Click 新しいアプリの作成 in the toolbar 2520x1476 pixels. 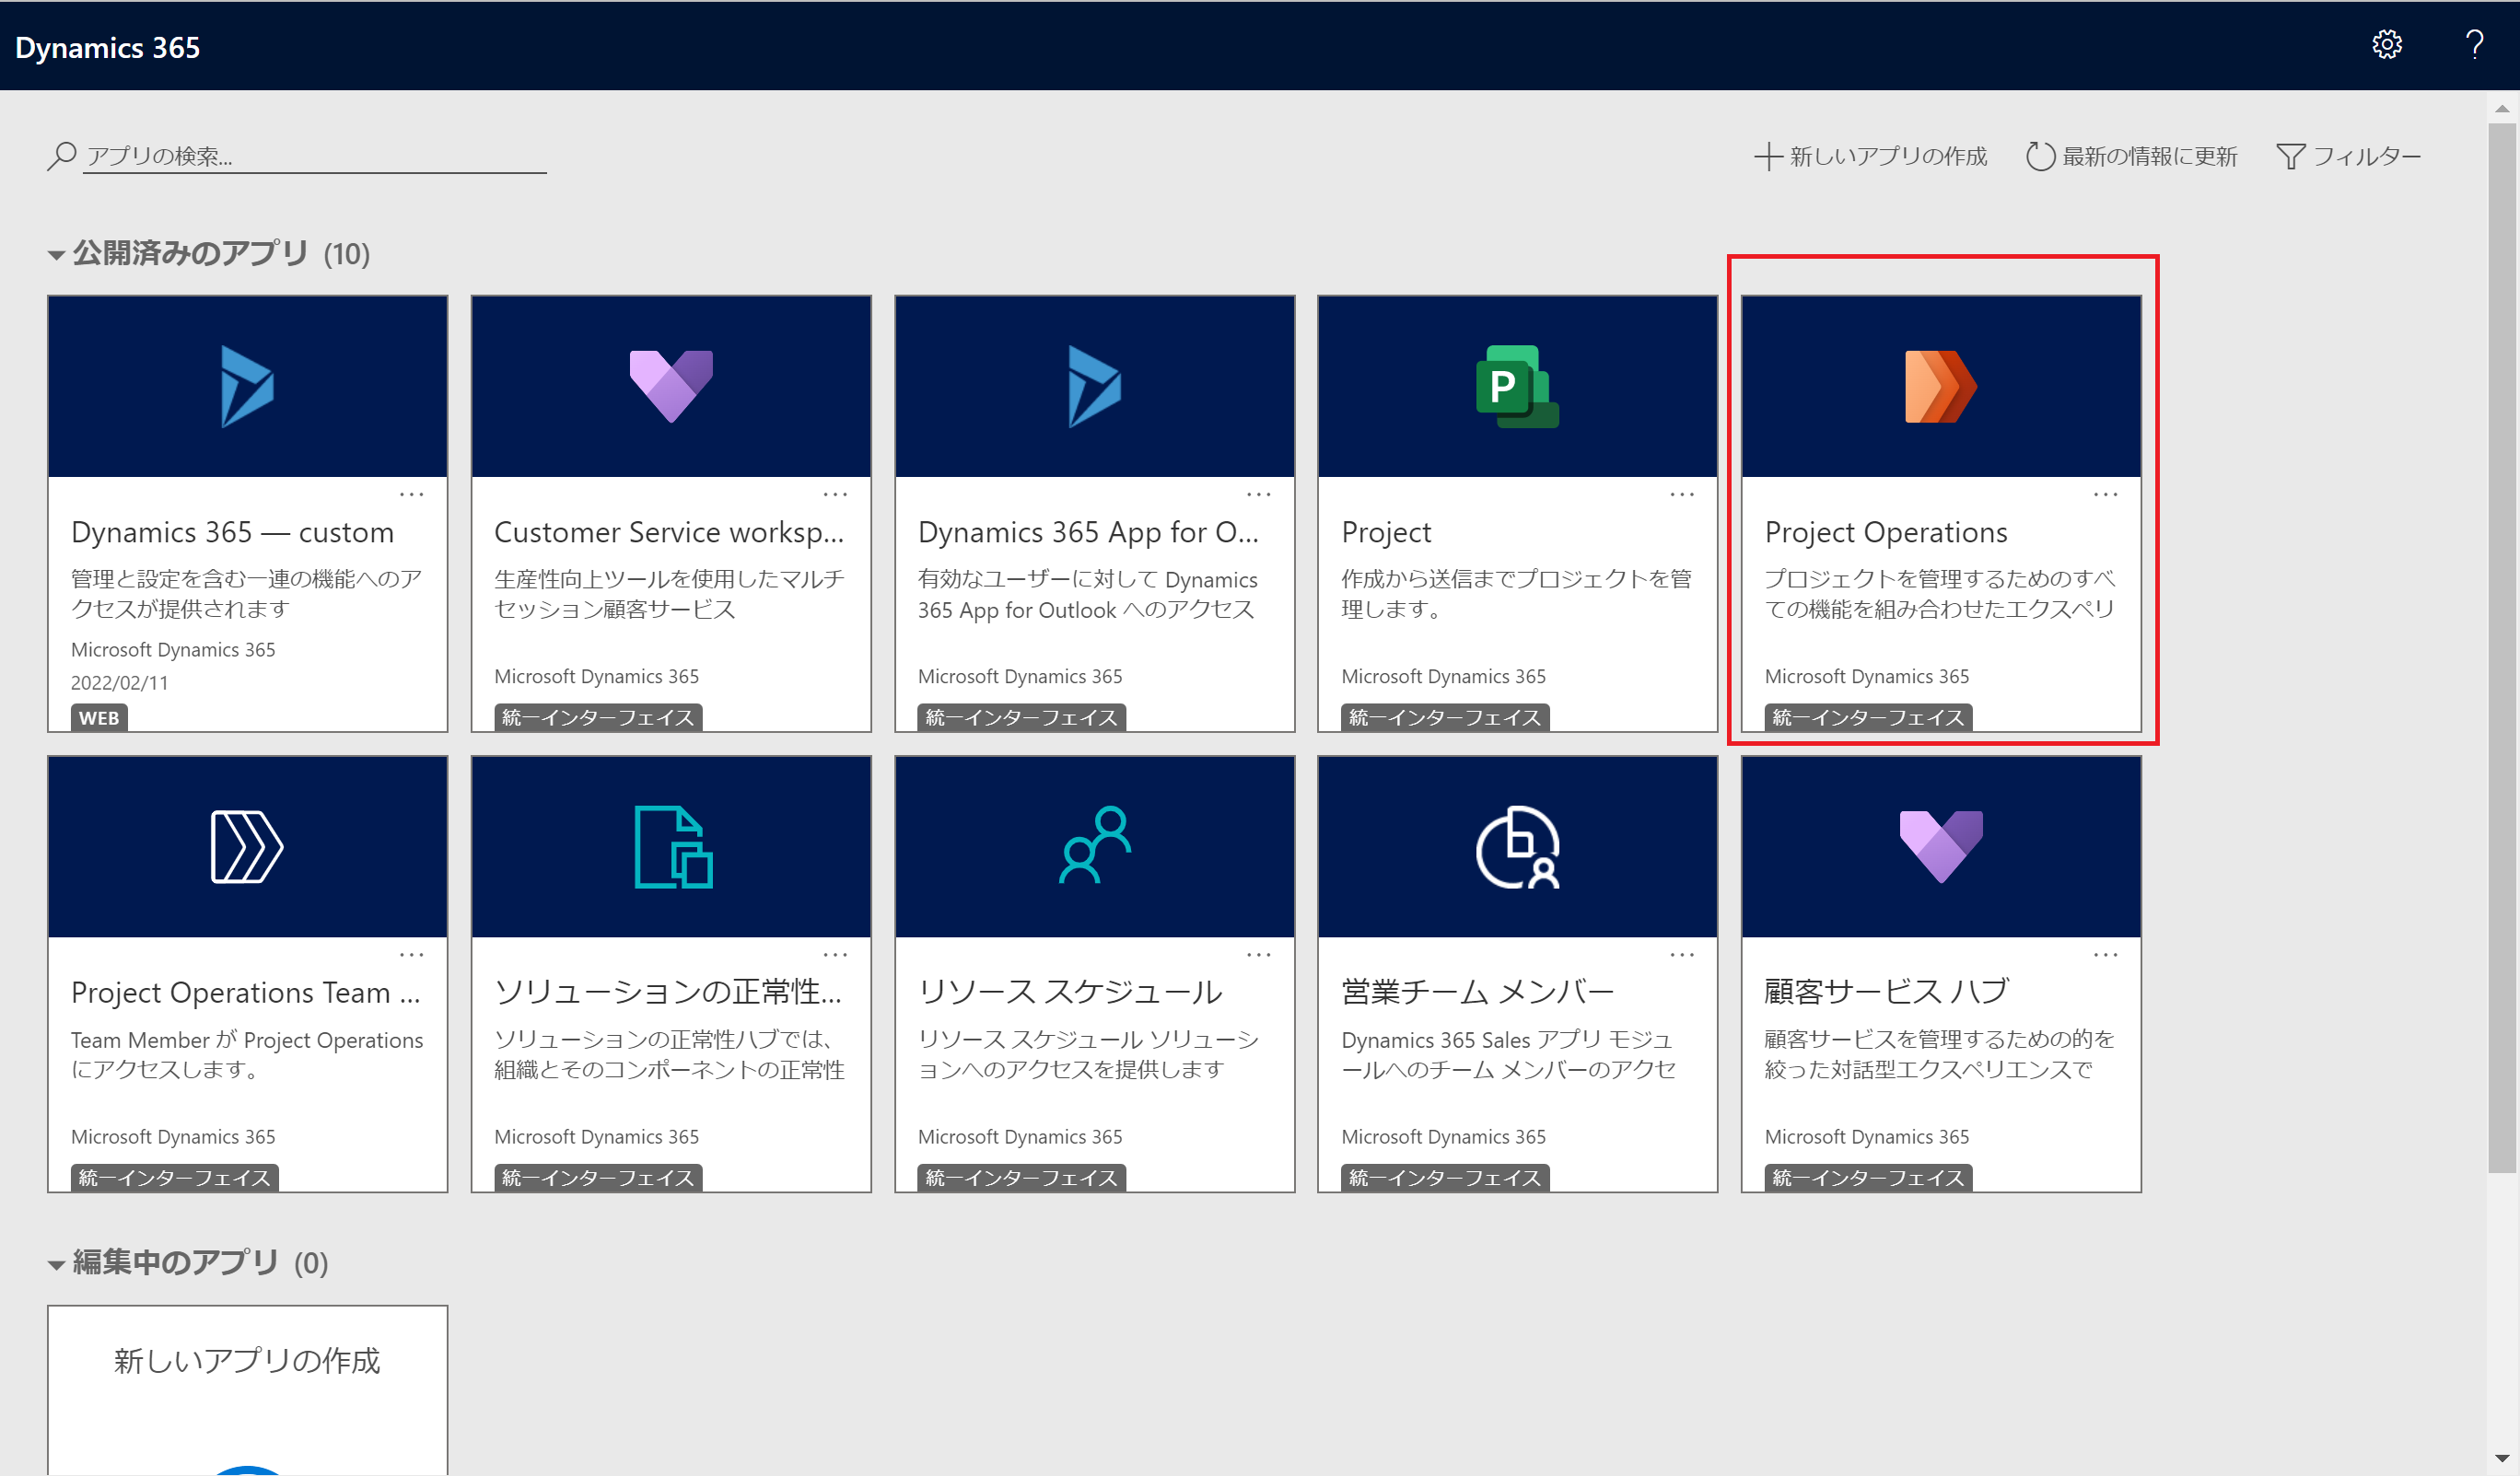(1870, 156)
